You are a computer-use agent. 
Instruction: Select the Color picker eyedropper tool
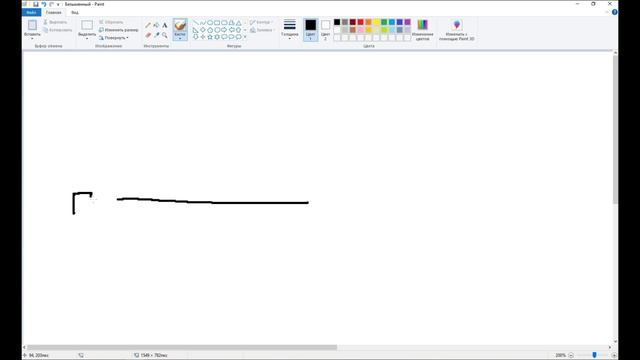pyautogui.click(x=156, y=35)
